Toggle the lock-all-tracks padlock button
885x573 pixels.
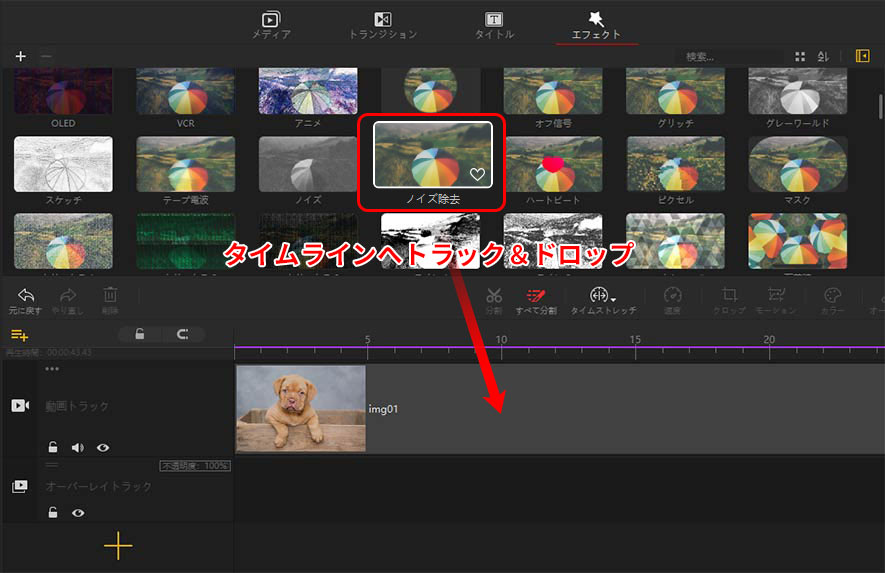point(139,334)
